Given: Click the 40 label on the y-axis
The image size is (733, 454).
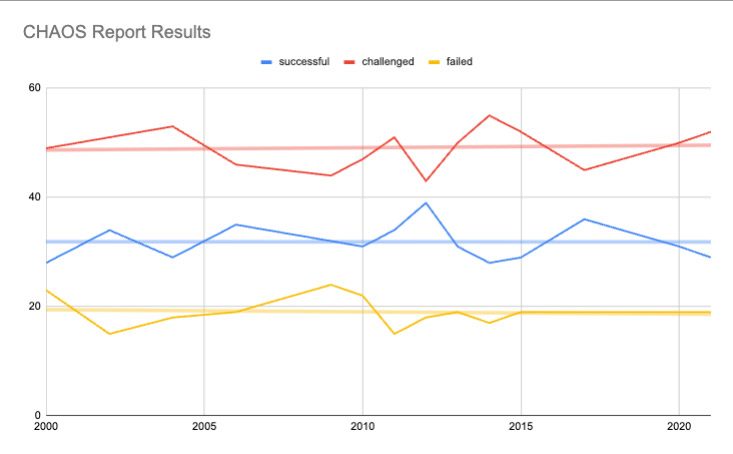Looking at the screenshot, I should click(34, 197).
